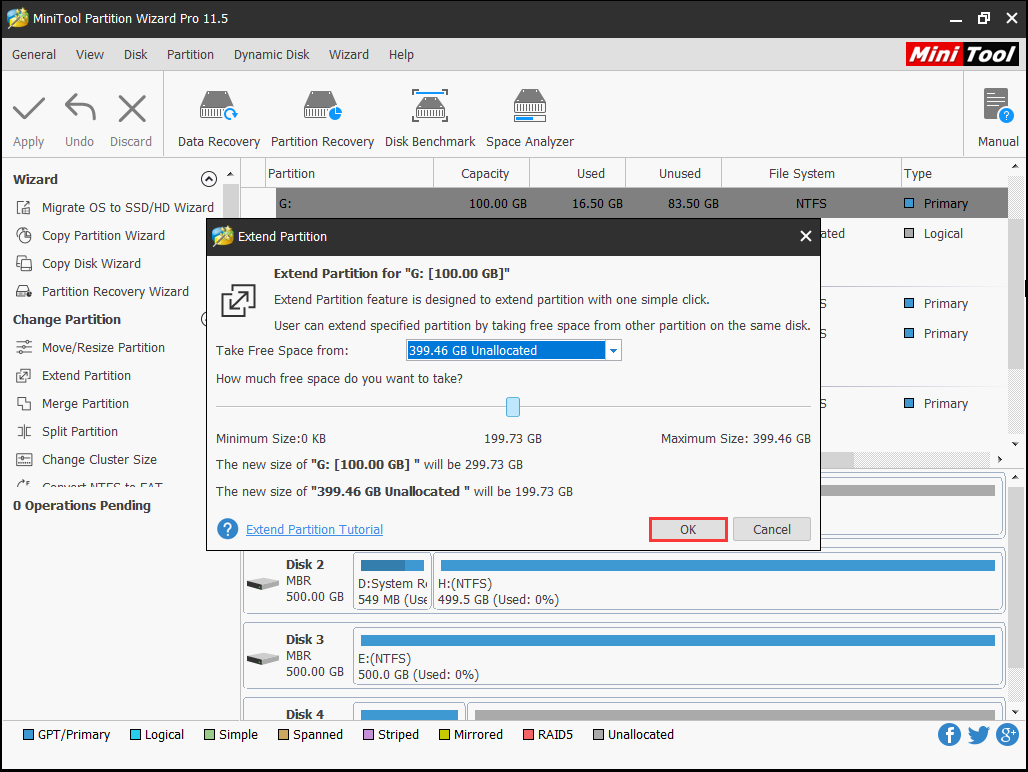Open the Partition menu

tap(190, 54)
